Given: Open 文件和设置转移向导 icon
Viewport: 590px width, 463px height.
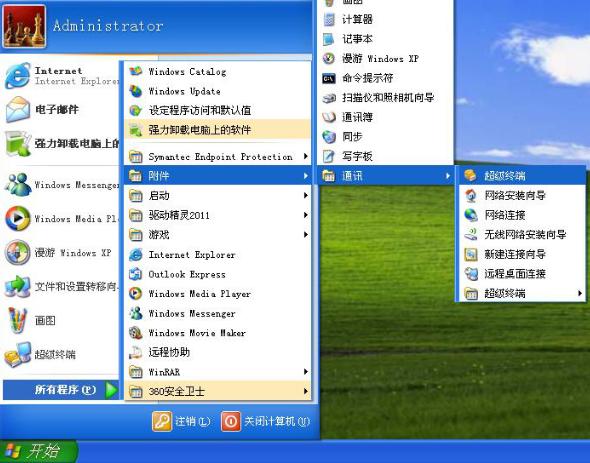Looking at the screenshot, I should tap(18, 286).
